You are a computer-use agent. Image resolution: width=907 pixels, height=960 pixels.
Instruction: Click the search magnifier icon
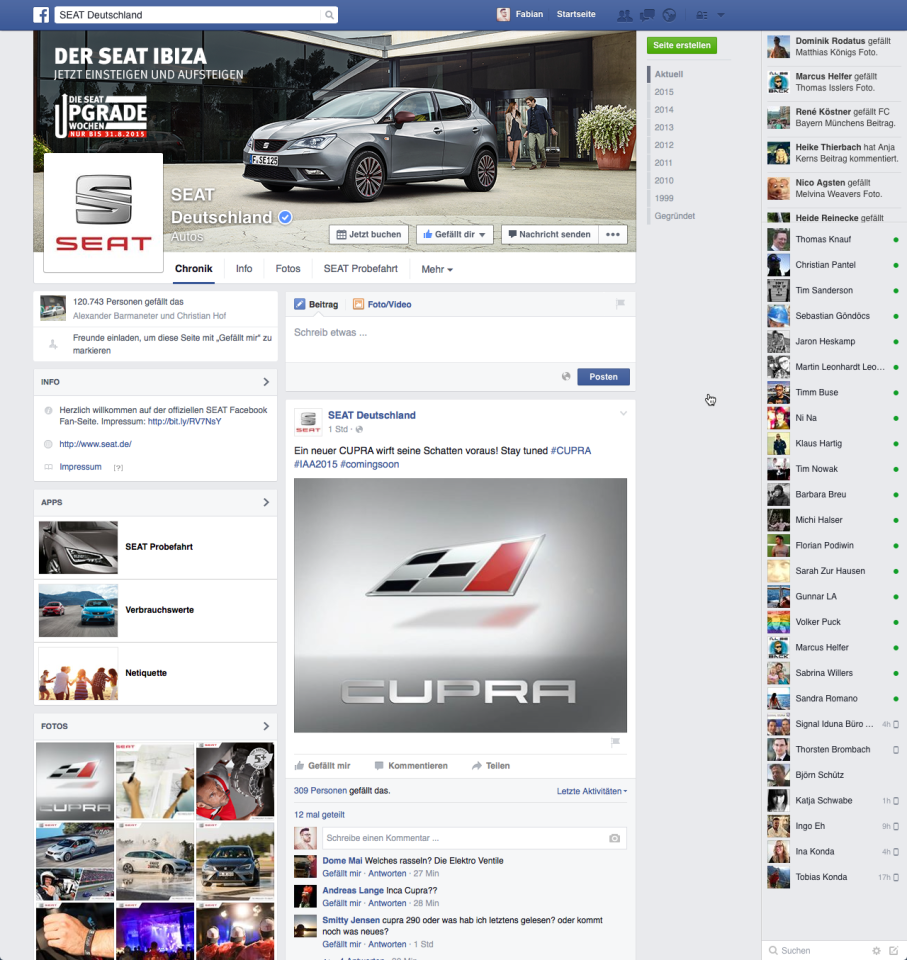328,15
